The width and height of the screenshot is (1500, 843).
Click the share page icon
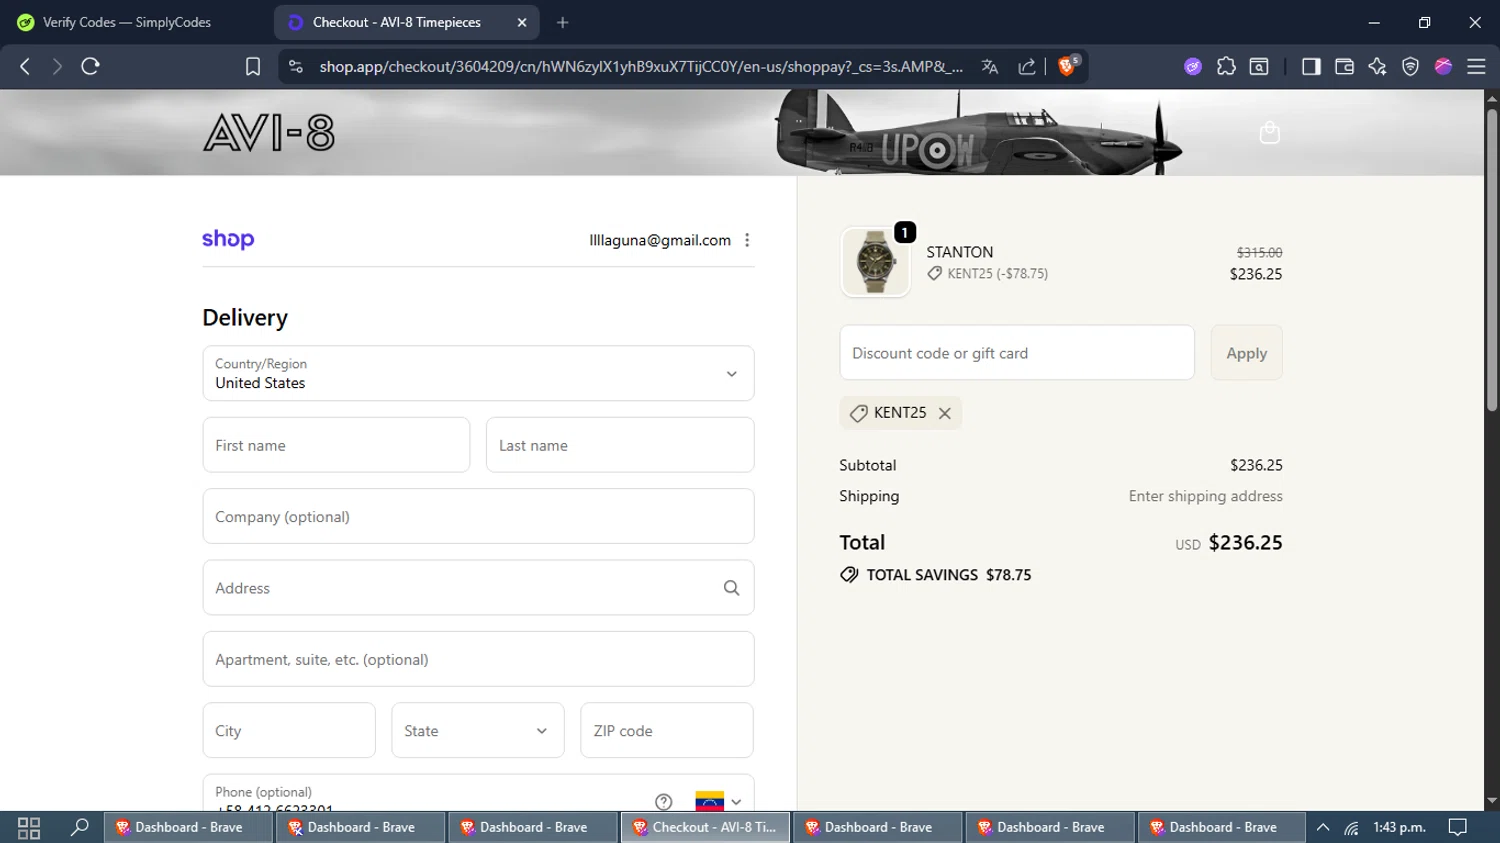click(x=1027, y=66)
